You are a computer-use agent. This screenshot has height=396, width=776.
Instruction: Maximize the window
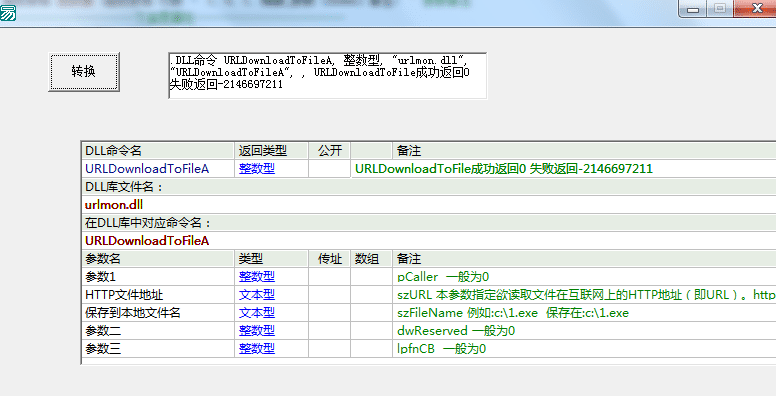[x=720, y=8]
